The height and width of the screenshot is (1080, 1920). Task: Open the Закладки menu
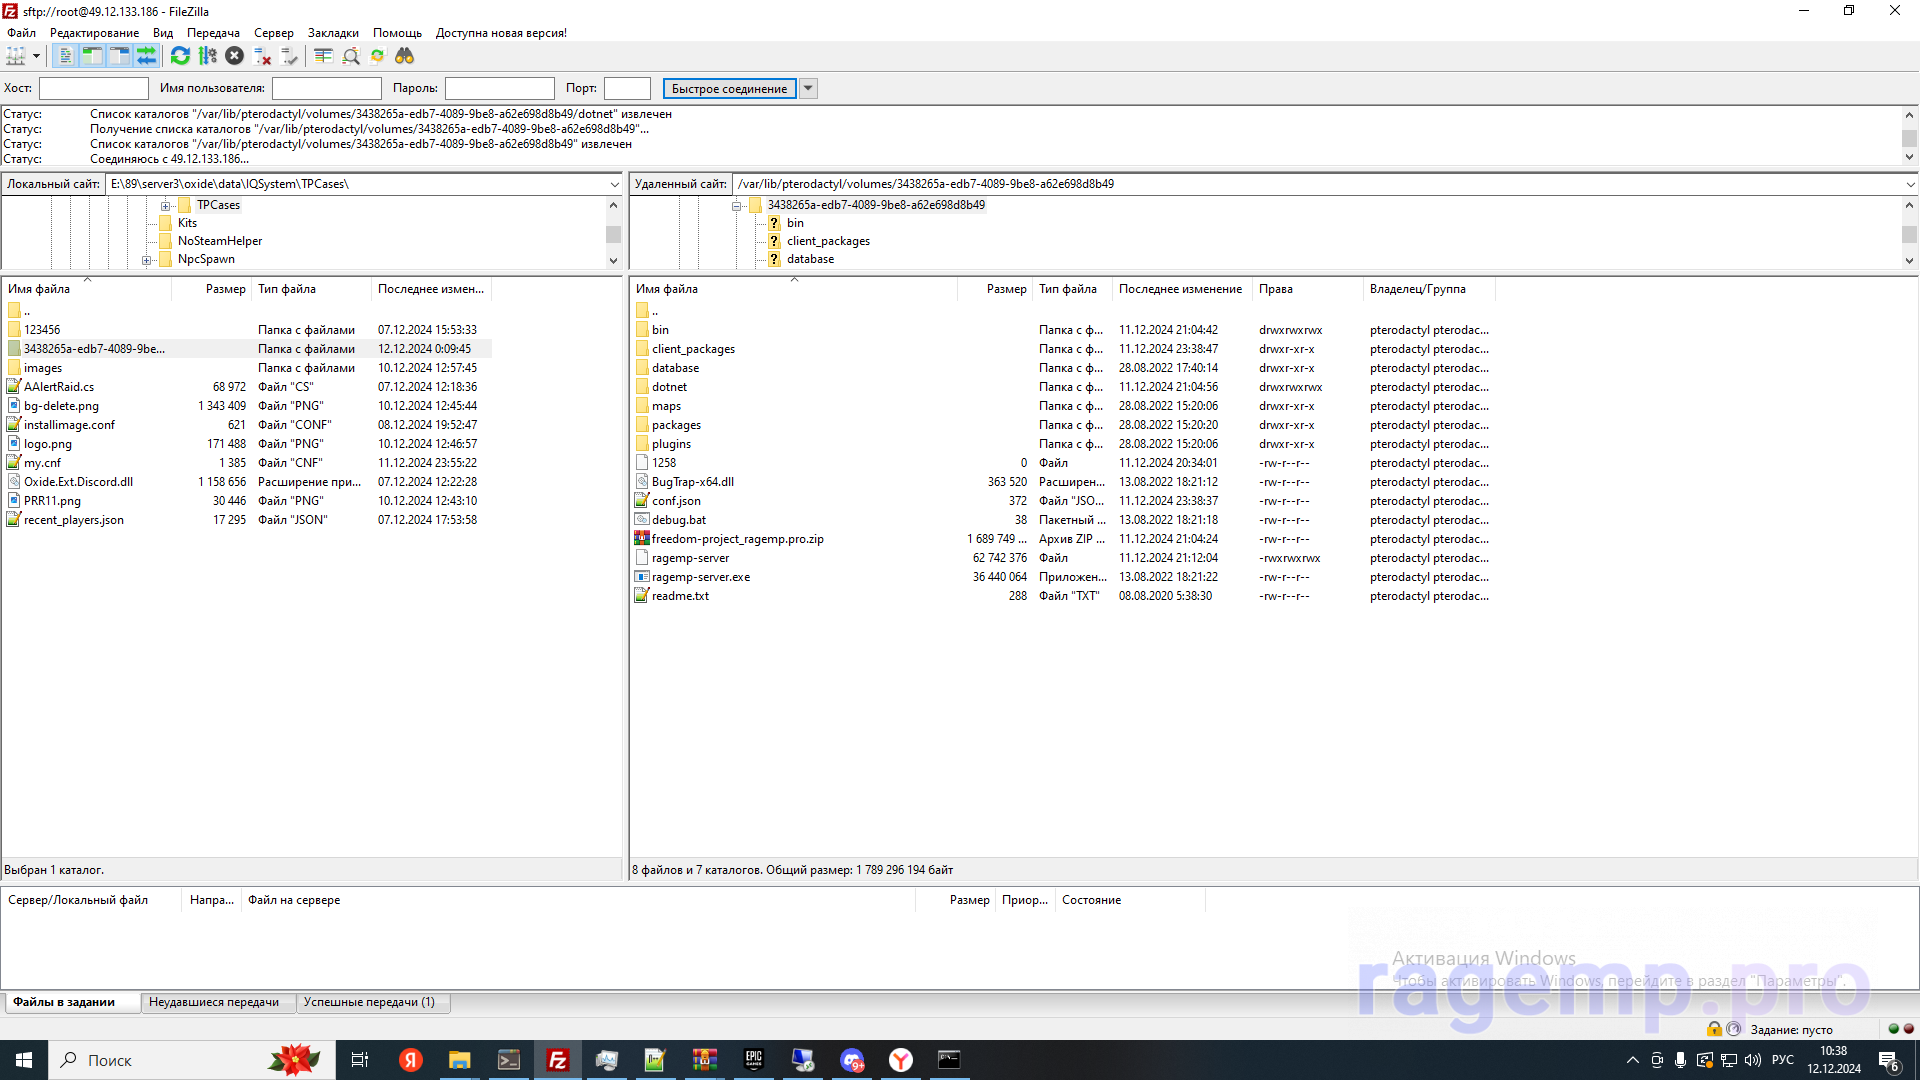[333, 33]
